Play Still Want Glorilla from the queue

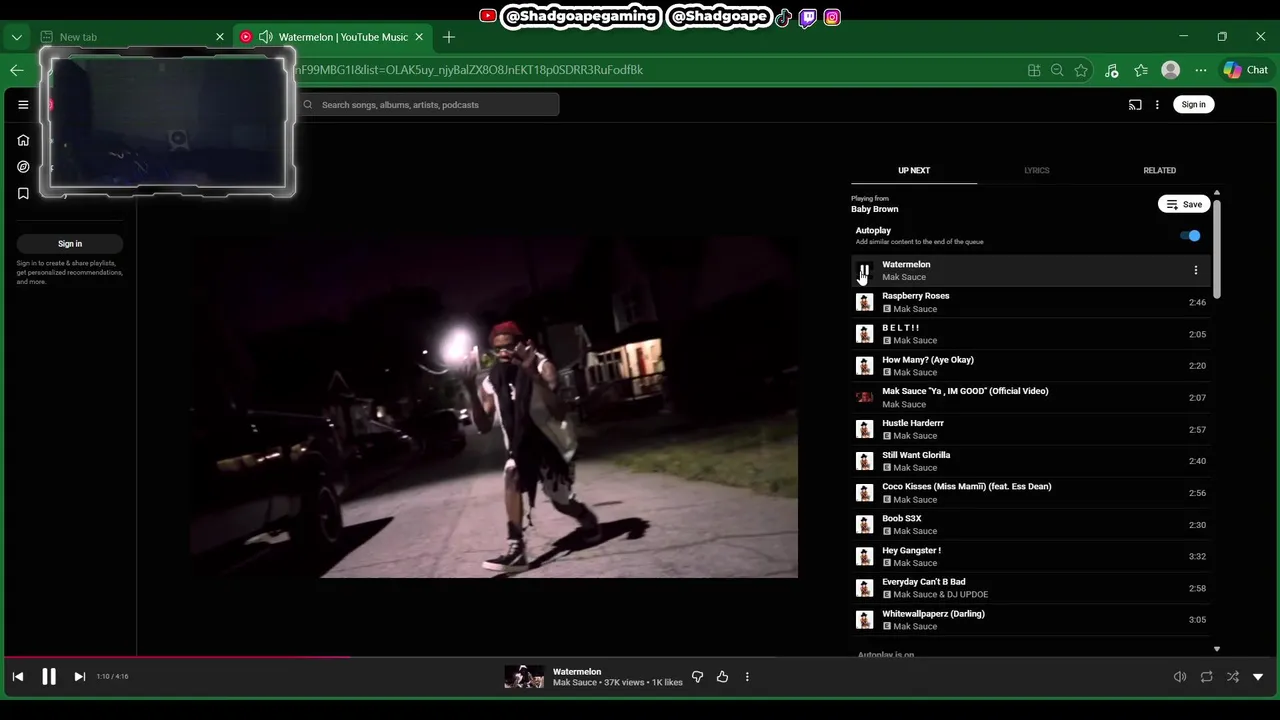1030,461
